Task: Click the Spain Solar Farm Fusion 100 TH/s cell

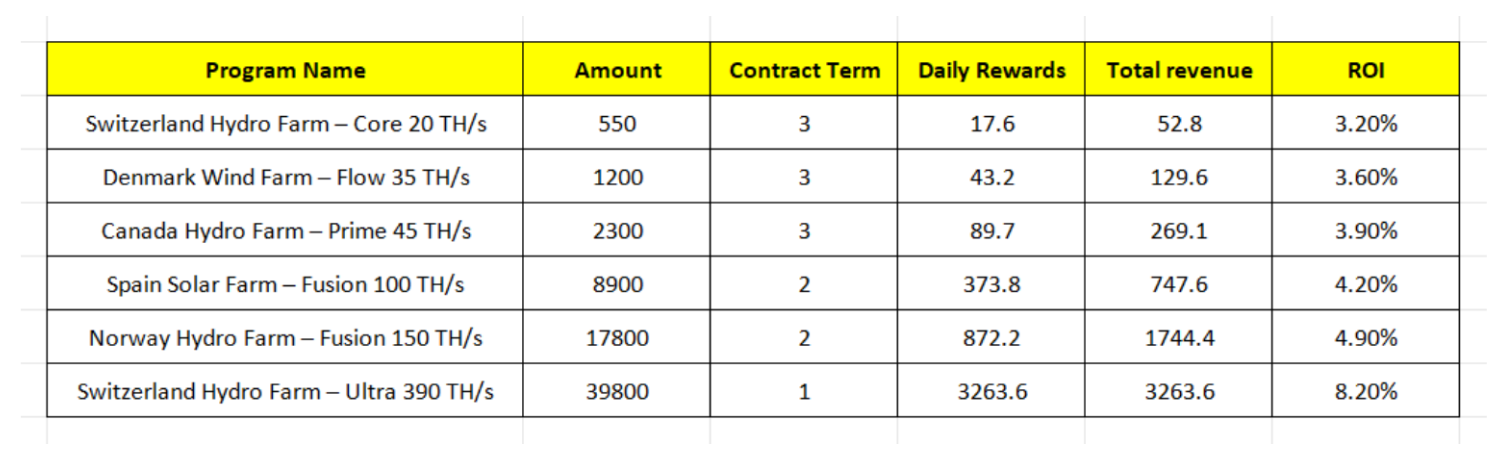Action: [285, 285]
